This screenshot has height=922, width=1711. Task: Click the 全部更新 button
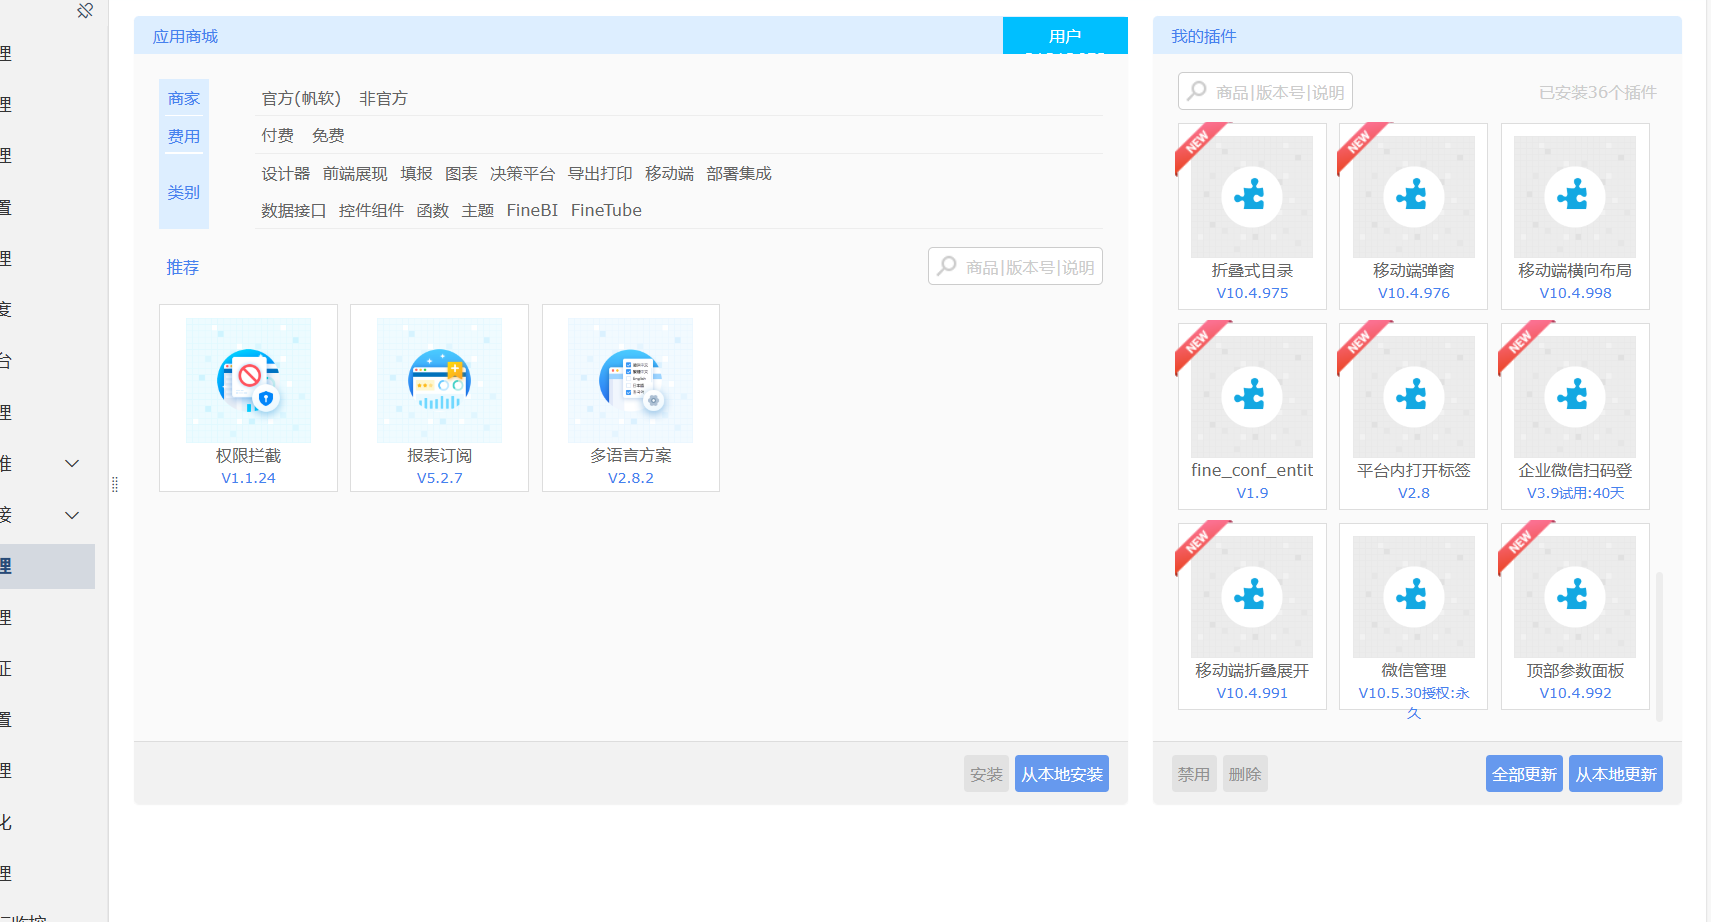1524,774
